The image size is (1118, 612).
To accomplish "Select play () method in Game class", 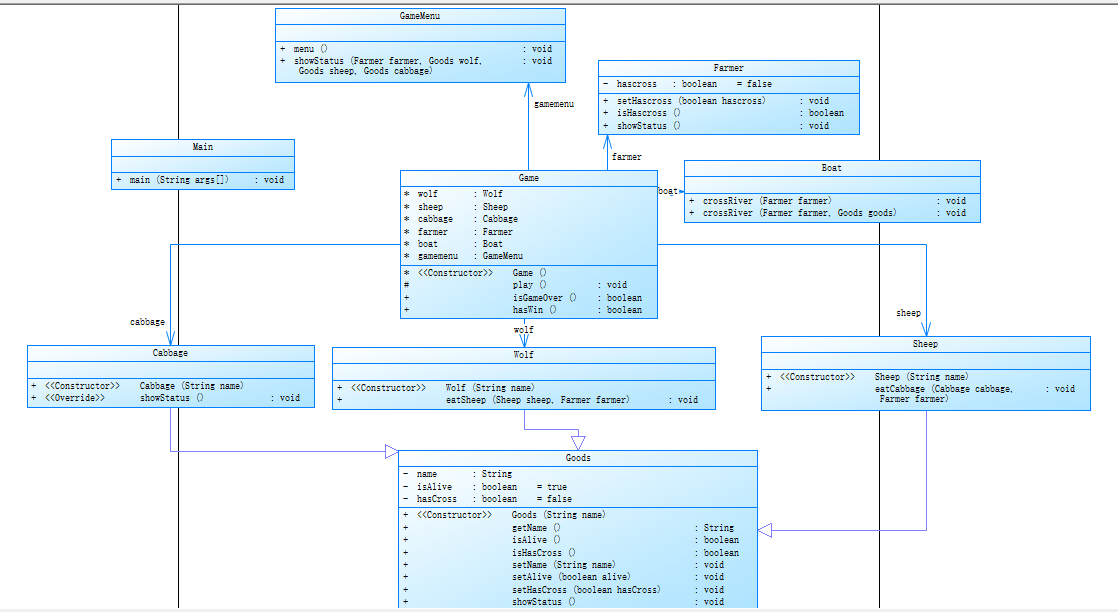I will (x=516, y=285).
